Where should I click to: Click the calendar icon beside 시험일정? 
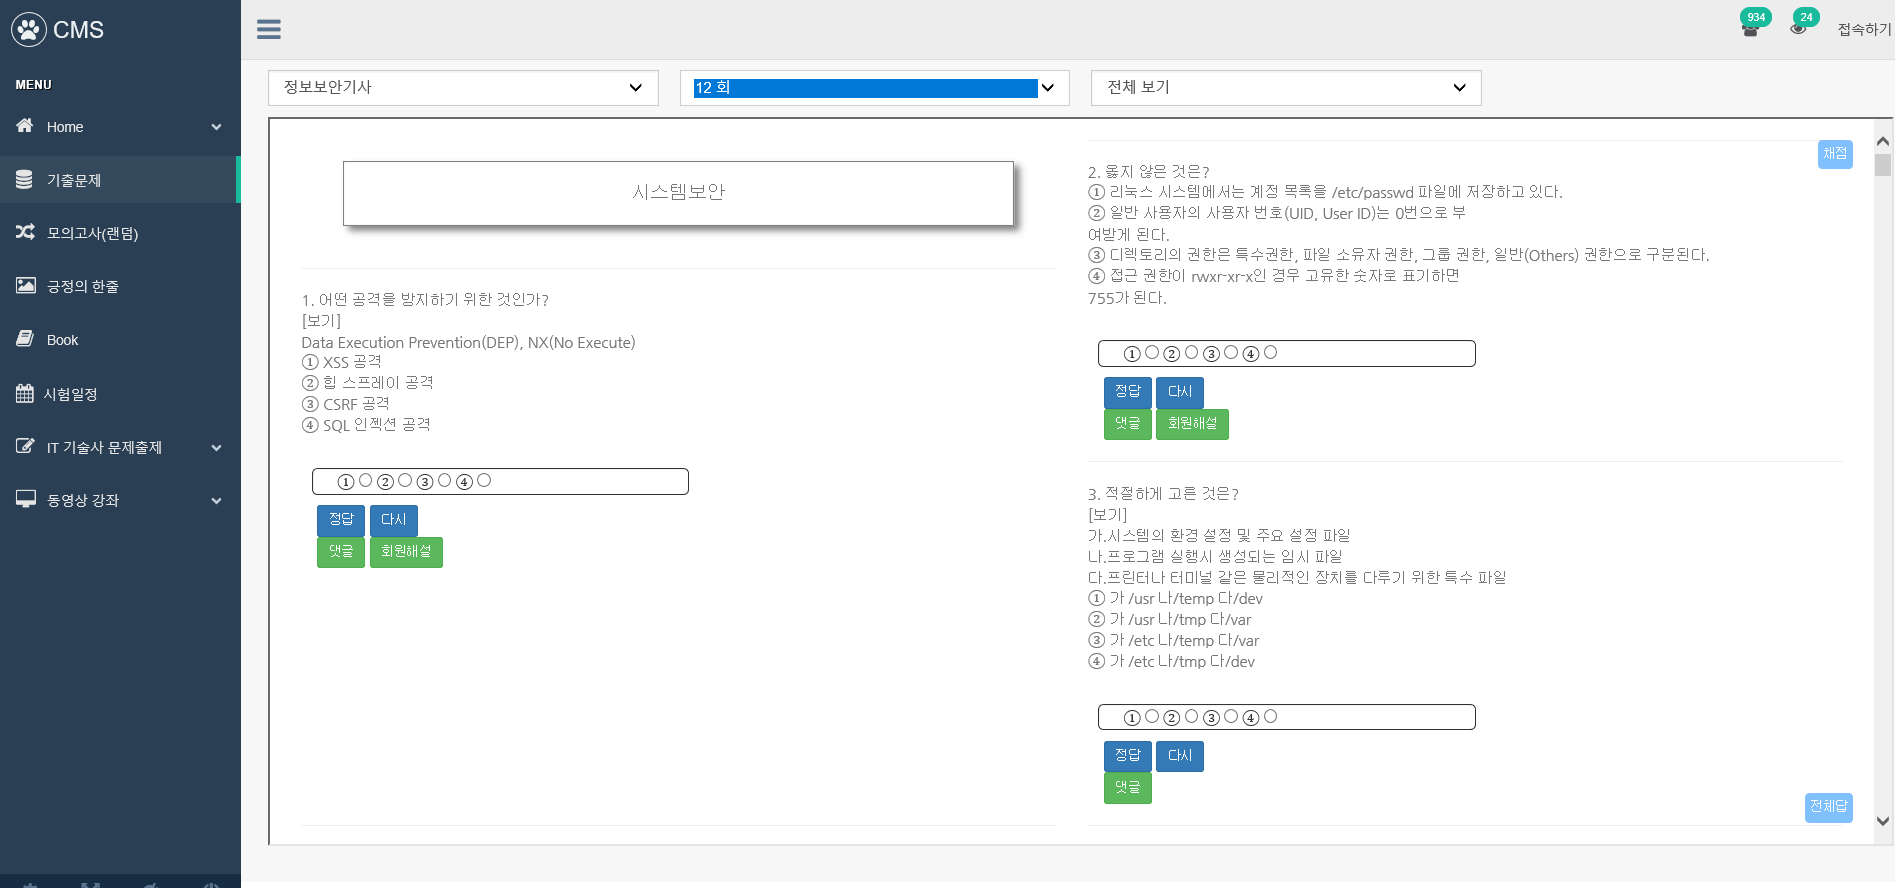[25, 393]
